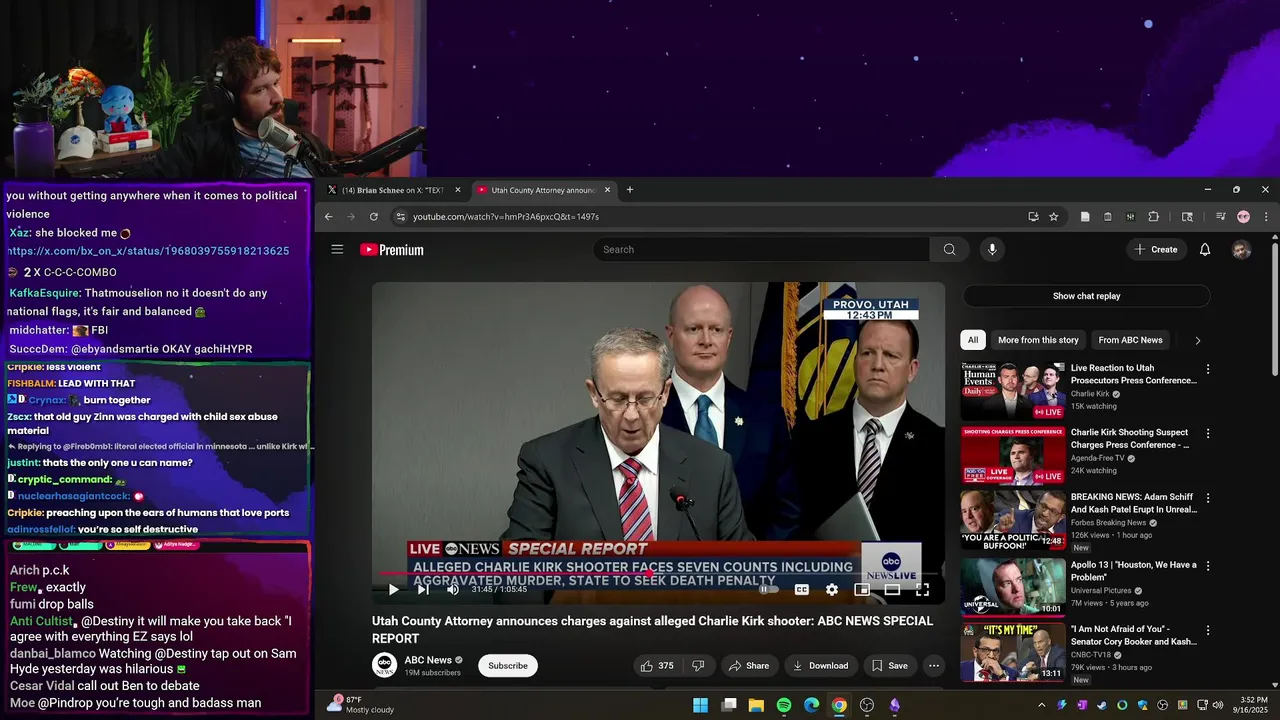The width and height of the screenshot is (1280, 720).
Task: Open Apollo 13 Houston video title
Action: click(x=1133, y=571)
